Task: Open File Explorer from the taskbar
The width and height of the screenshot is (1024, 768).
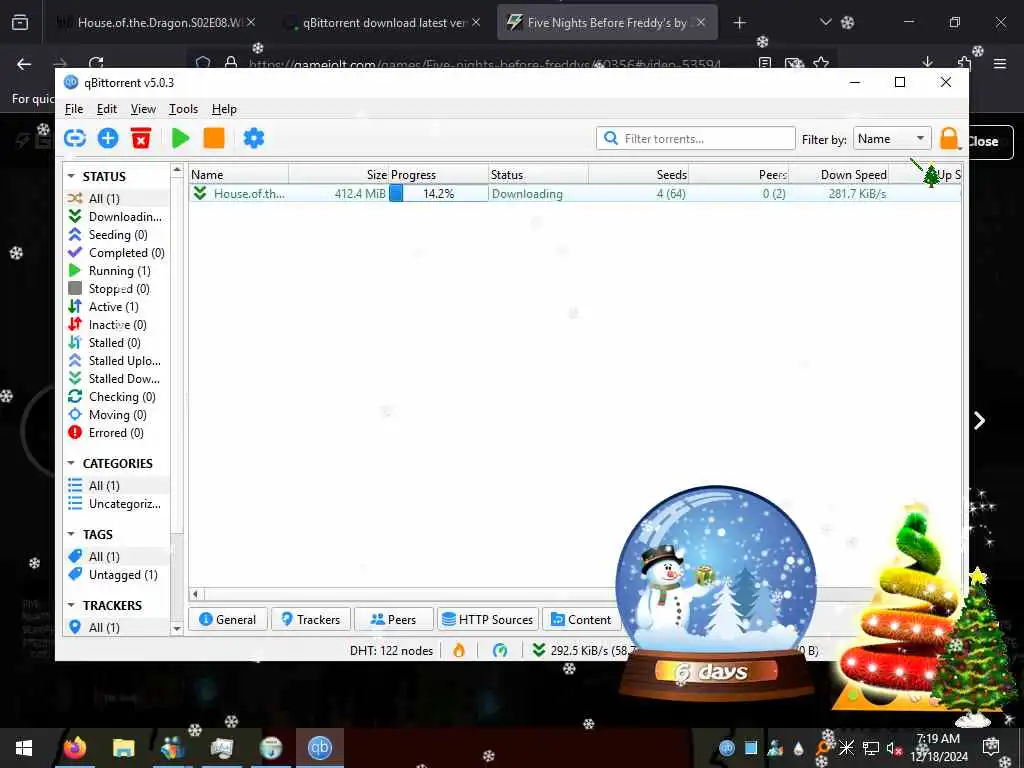Action: tap(123, 748)
